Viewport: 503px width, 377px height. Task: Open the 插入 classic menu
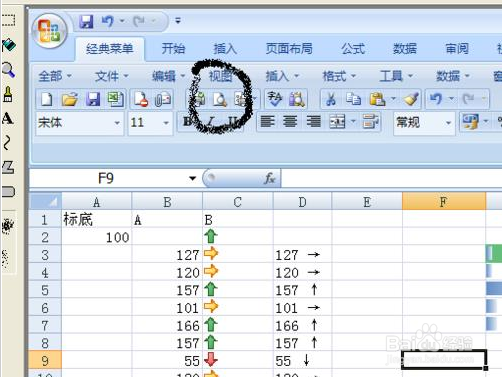(282, 76)
